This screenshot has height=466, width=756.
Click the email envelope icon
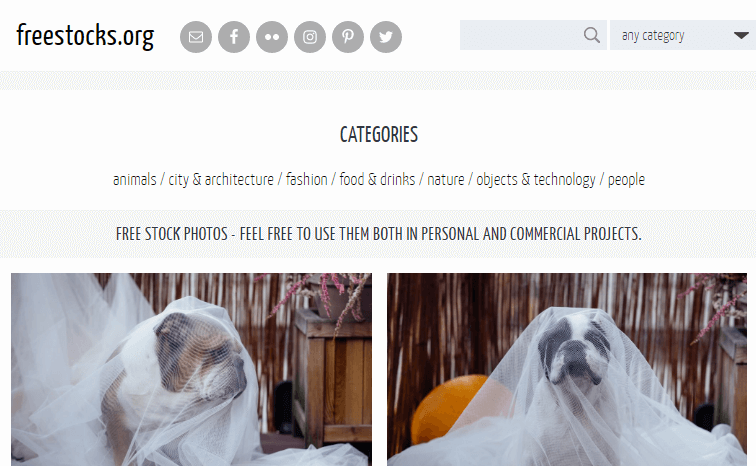click(x=196, y=37)
